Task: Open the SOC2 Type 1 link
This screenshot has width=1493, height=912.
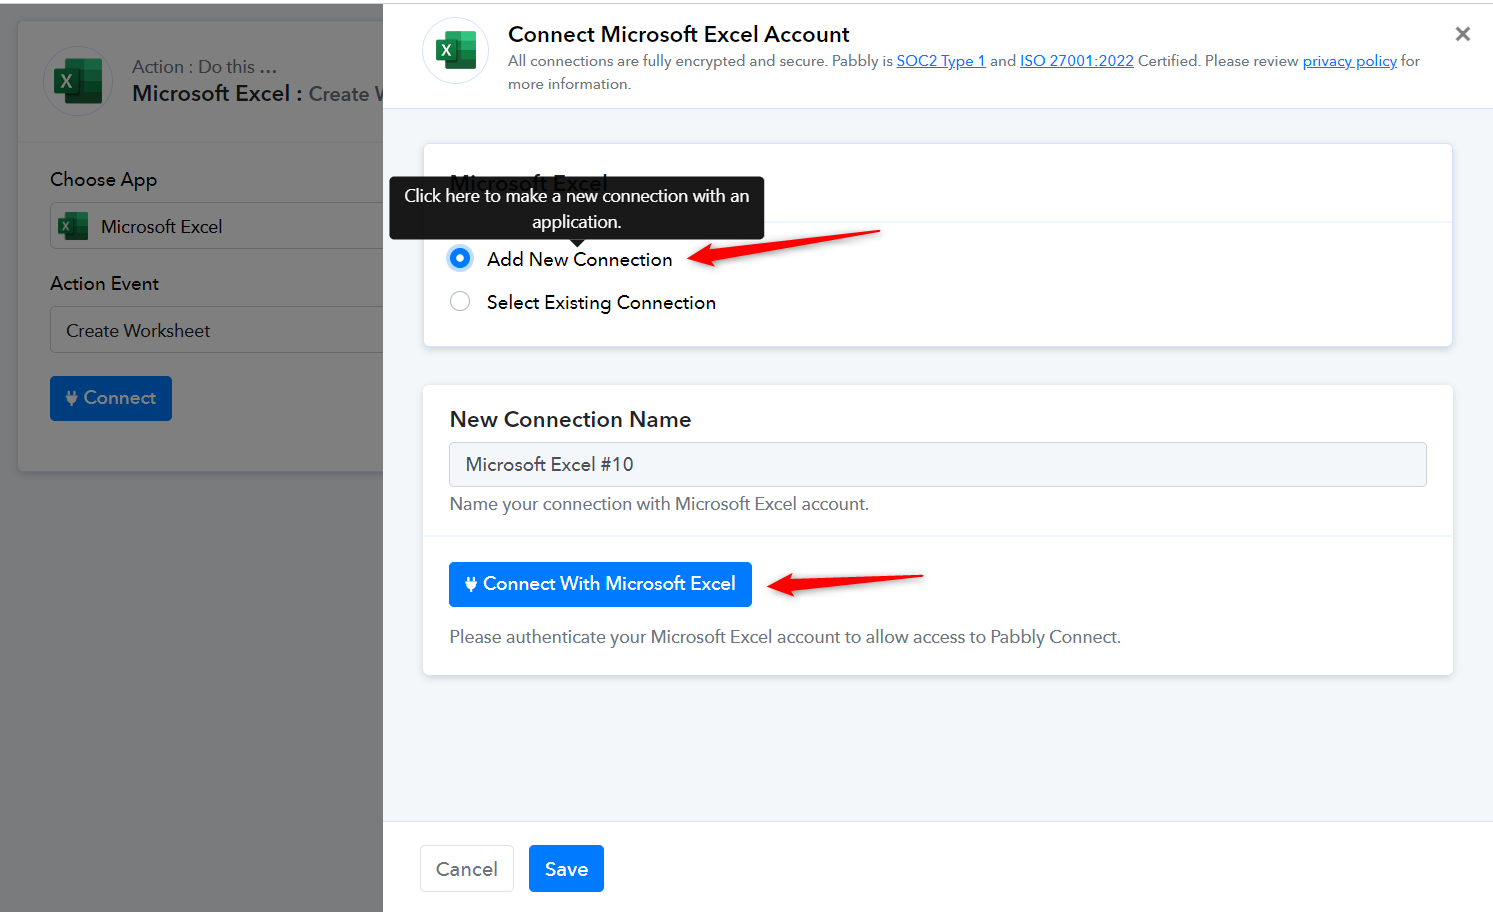Action: tap(941, 61)
